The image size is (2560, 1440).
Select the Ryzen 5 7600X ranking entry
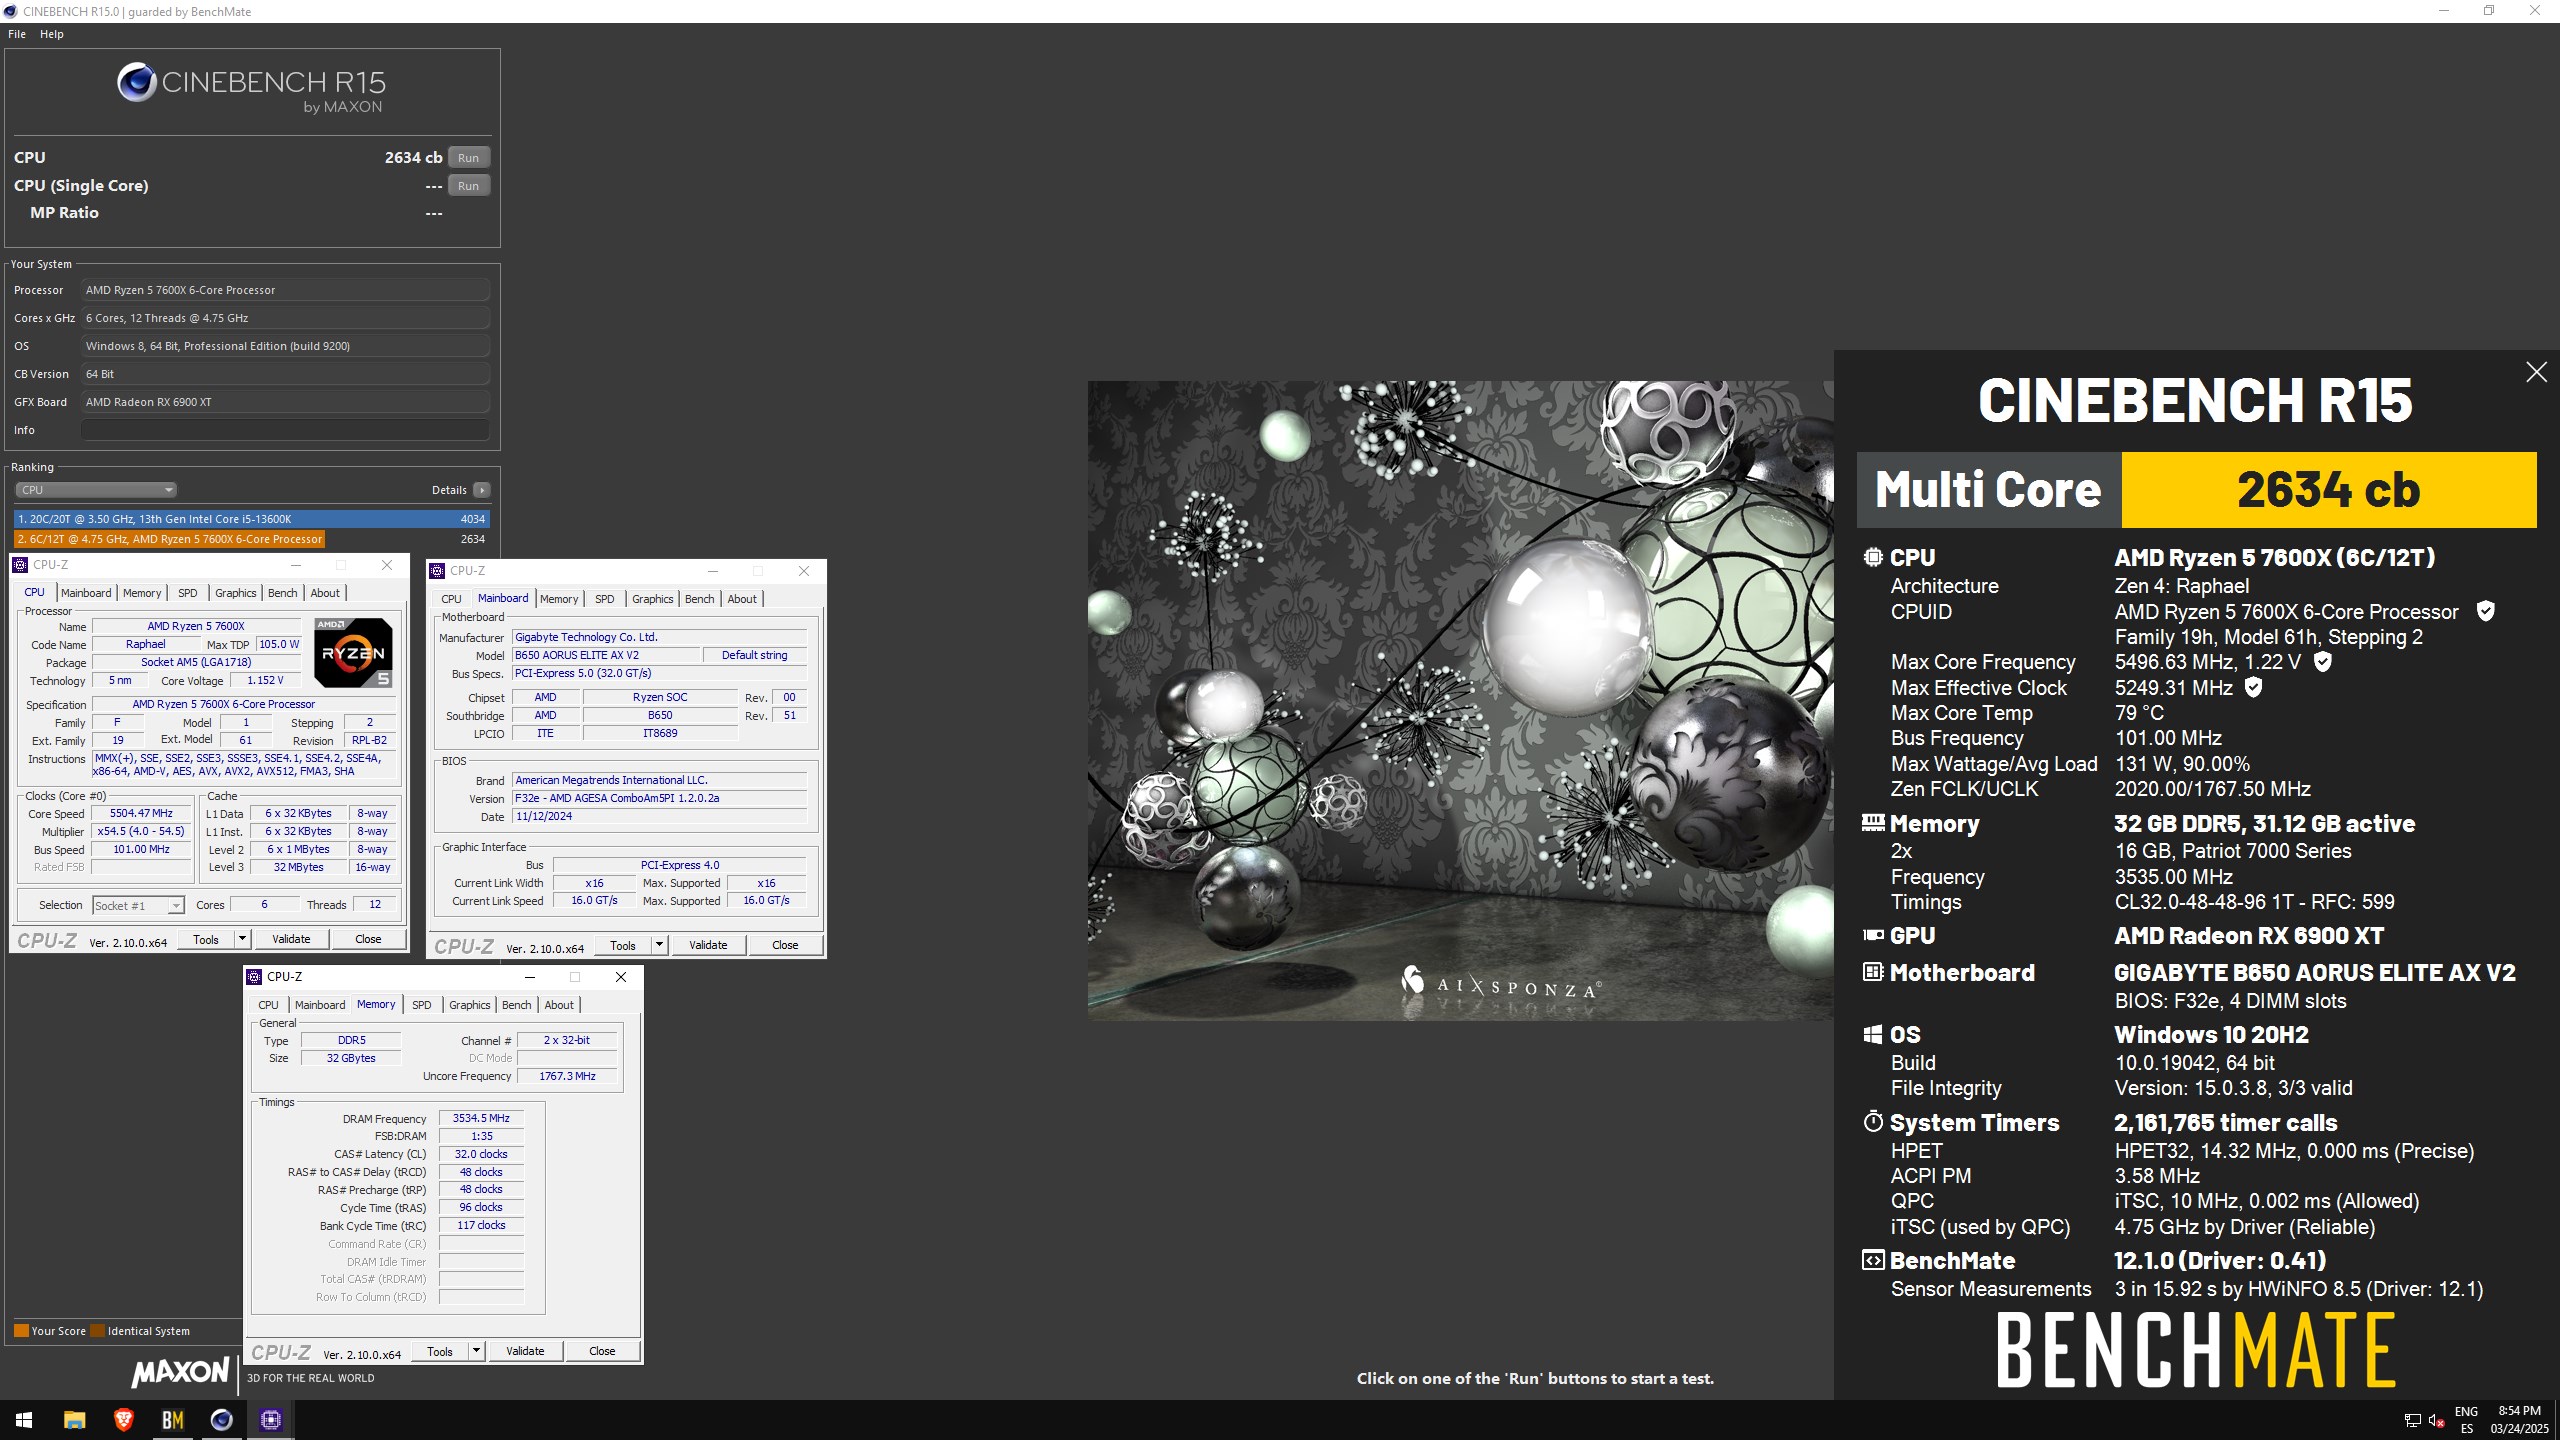pyautogui.click(x=252, y=539)
